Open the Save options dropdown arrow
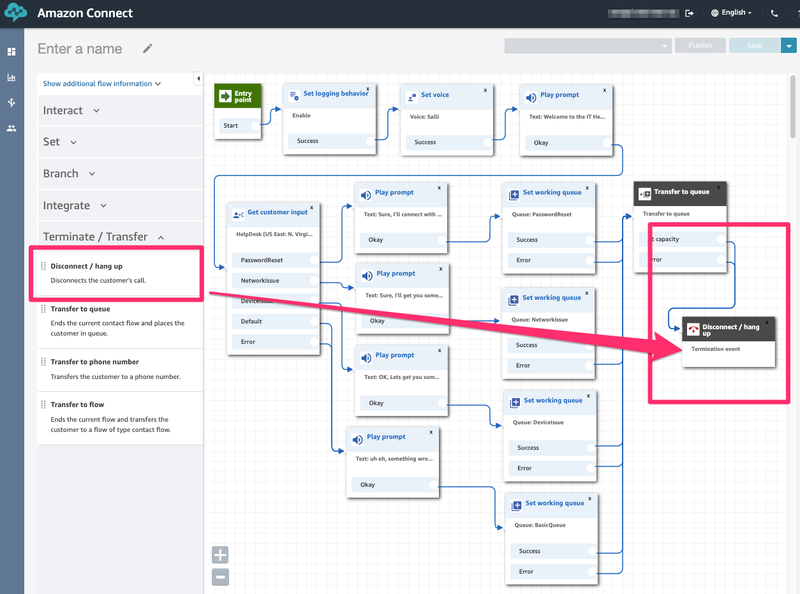800x594 pixels. click(x=789, y=45)
